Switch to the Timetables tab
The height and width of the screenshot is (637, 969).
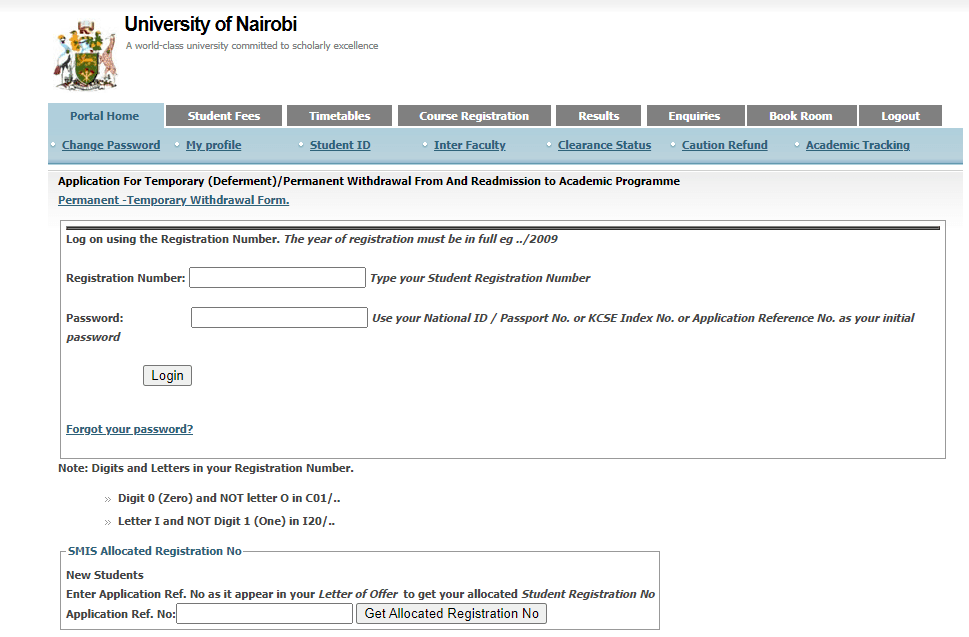[339, 116]
